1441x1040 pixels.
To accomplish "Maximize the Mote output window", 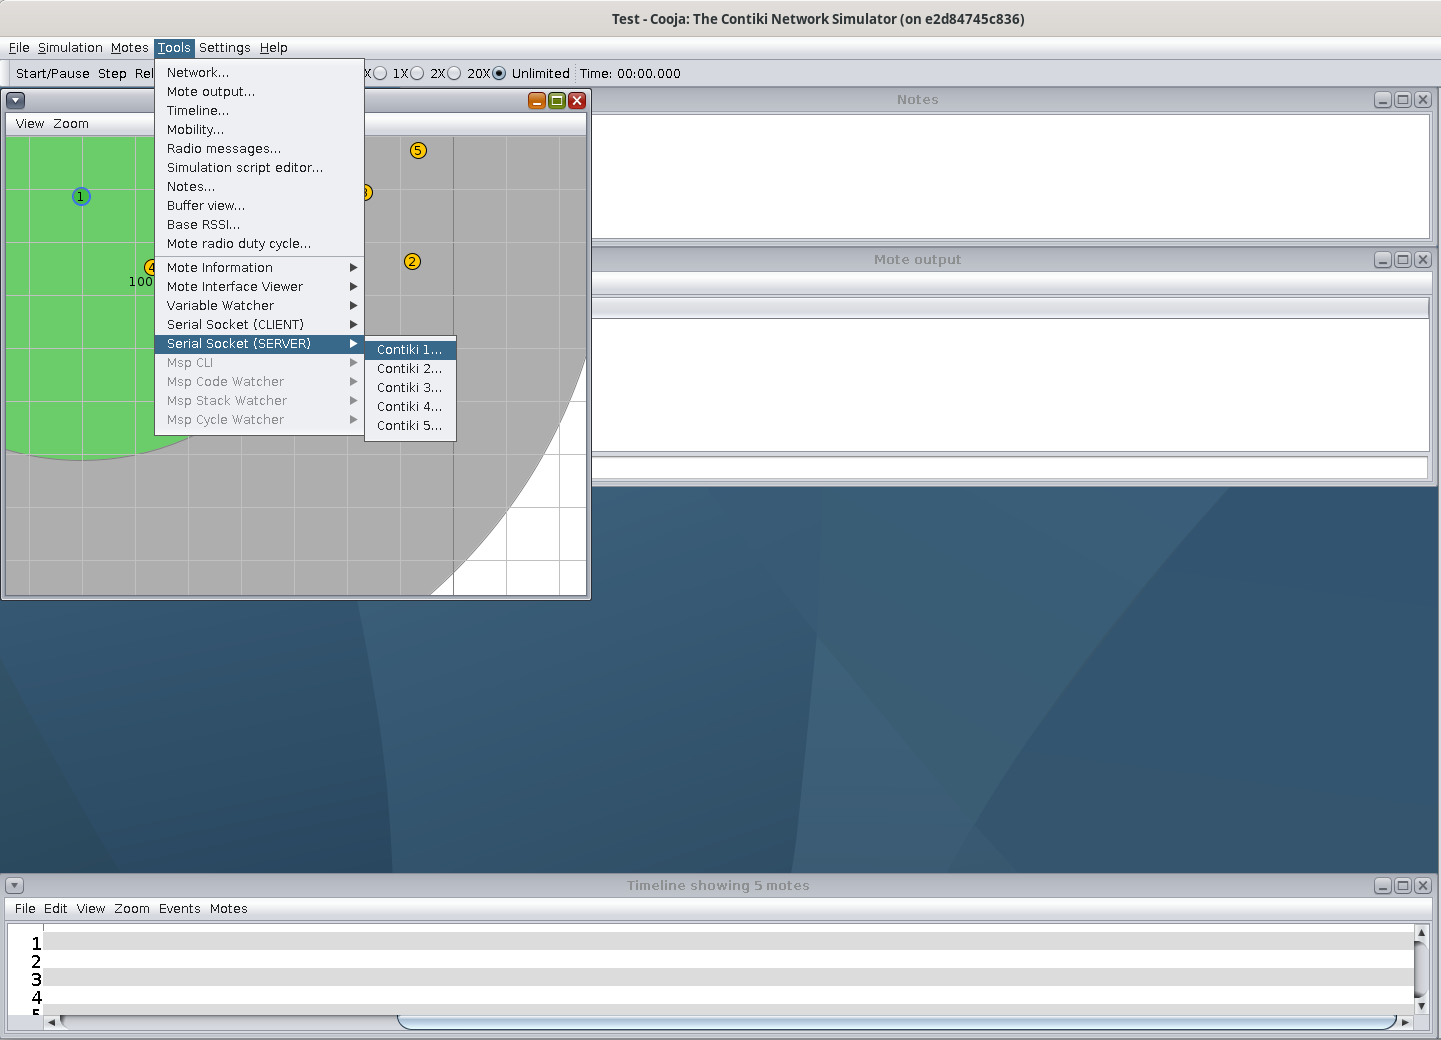I will point(1403,260).
